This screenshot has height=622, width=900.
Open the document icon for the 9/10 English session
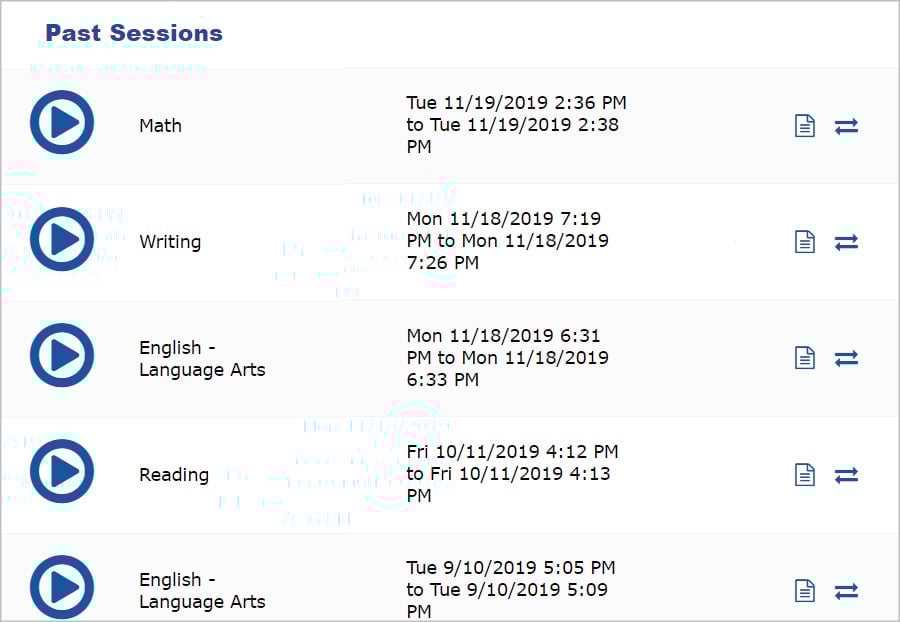pos(805,591)
